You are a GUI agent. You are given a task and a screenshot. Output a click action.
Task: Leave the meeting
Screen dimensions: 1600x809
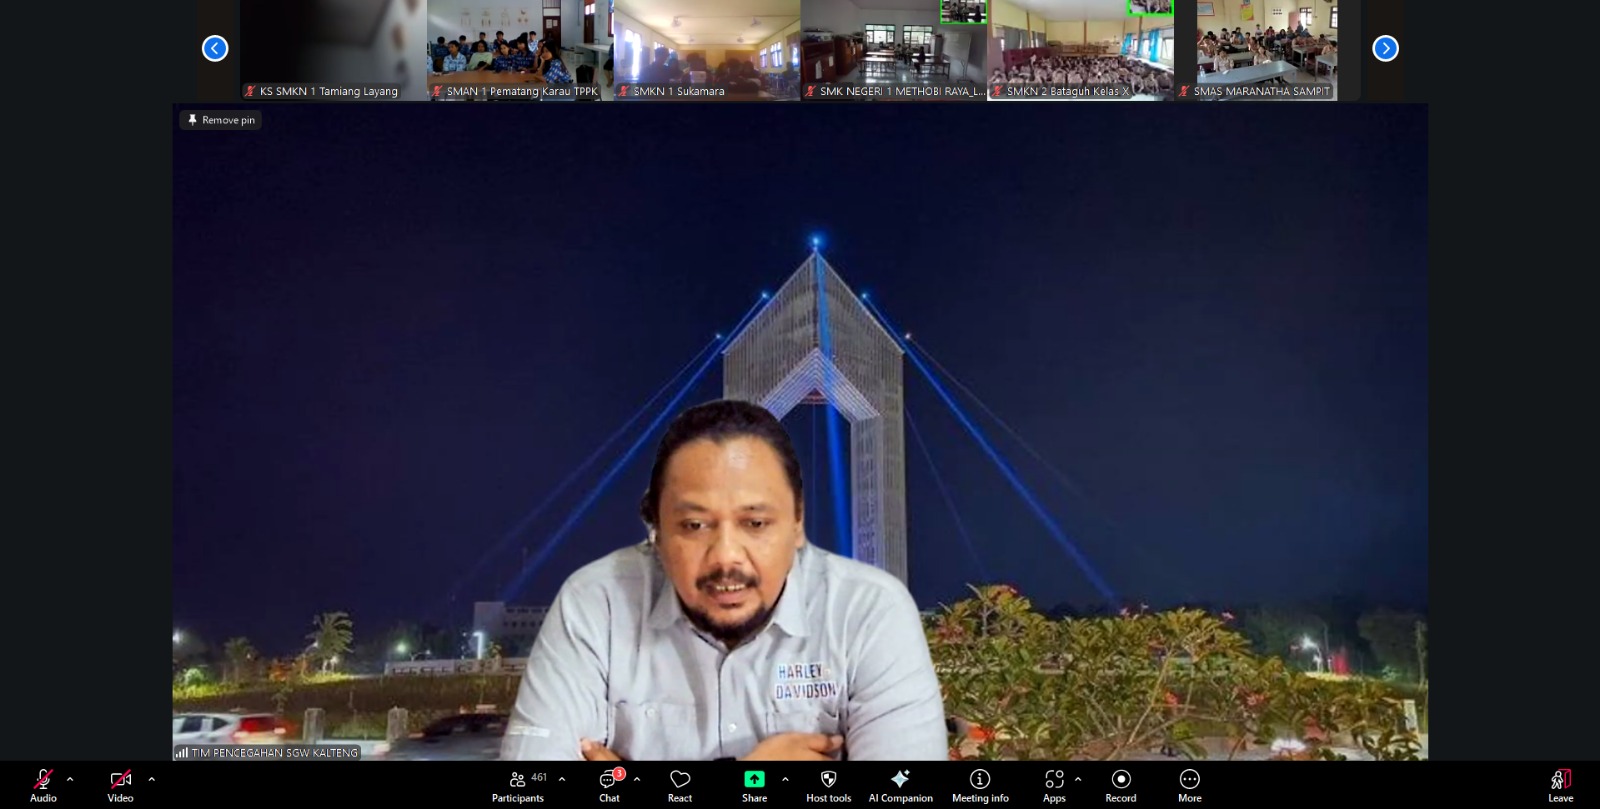click(1560, 784)
